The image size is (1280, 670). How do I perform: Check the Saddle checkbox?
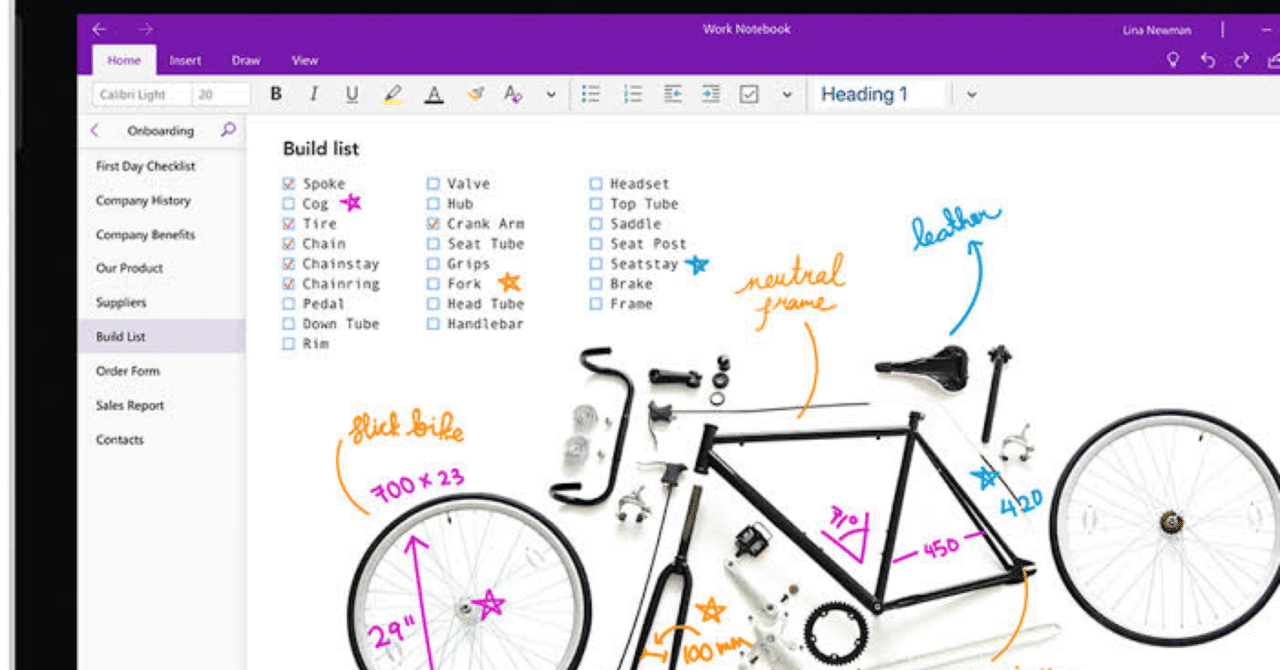(598, 223)
